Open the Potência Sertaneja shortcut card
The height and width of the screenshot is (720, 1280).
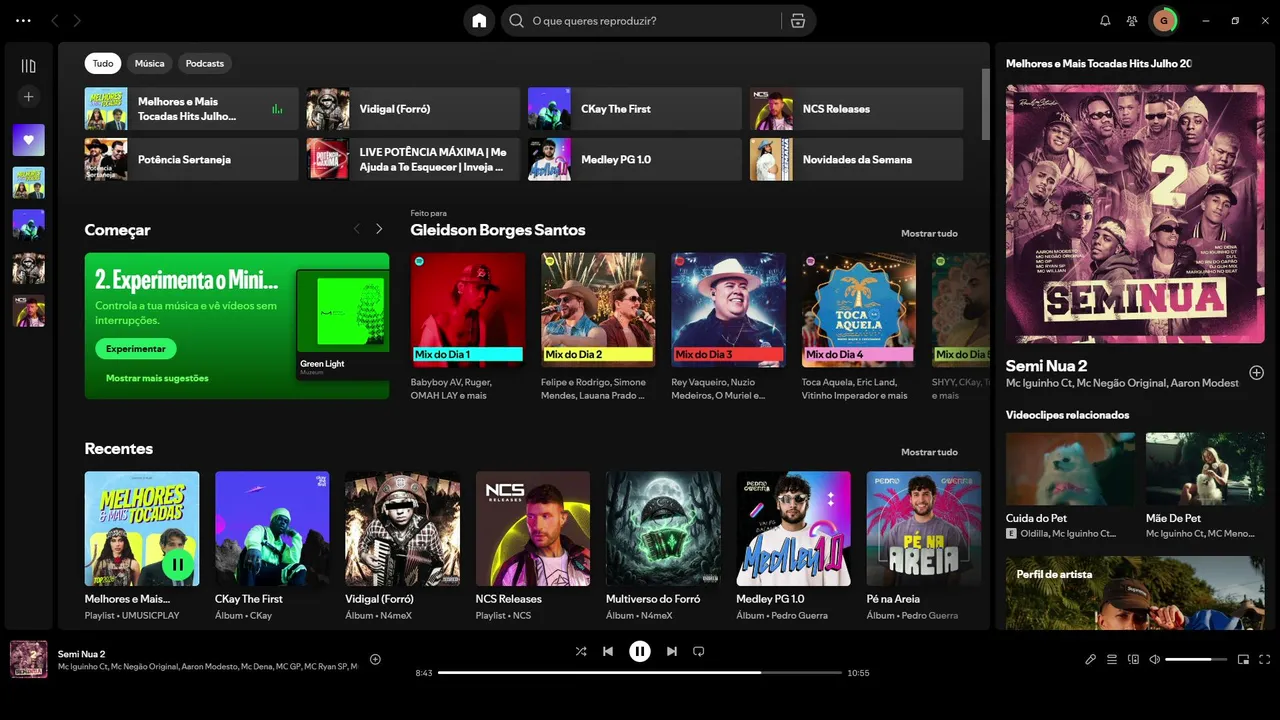(191, 159)
